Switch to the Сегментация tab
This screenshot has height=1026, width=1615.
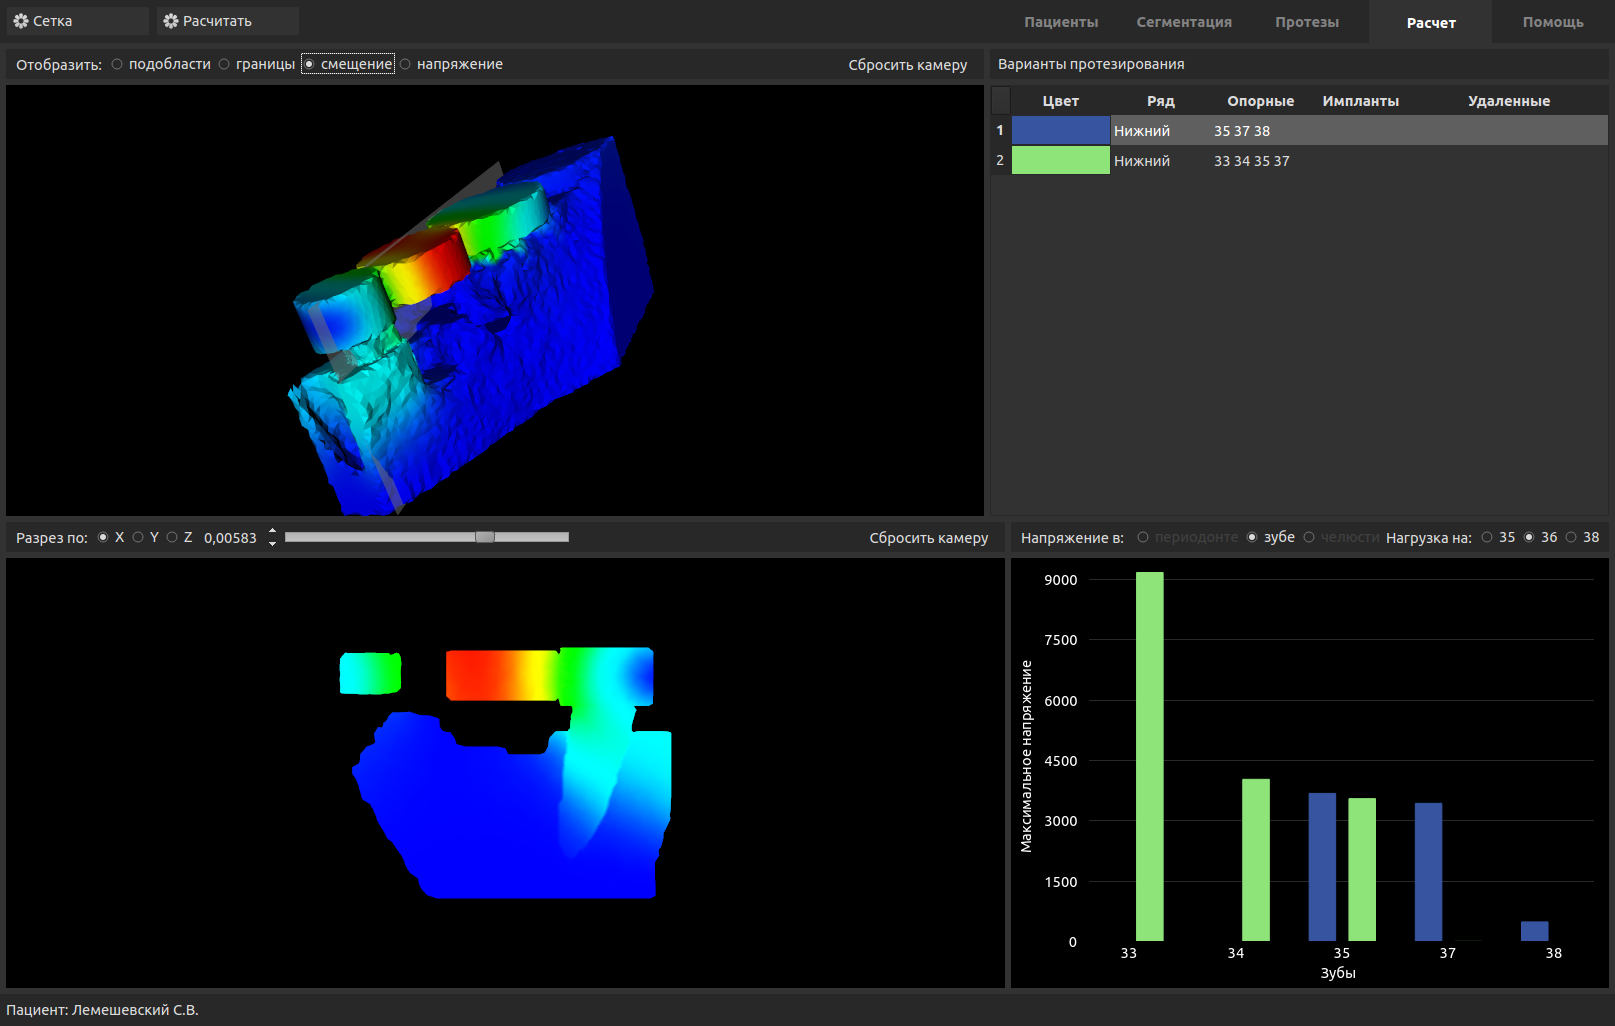(x=1183, y=22)
